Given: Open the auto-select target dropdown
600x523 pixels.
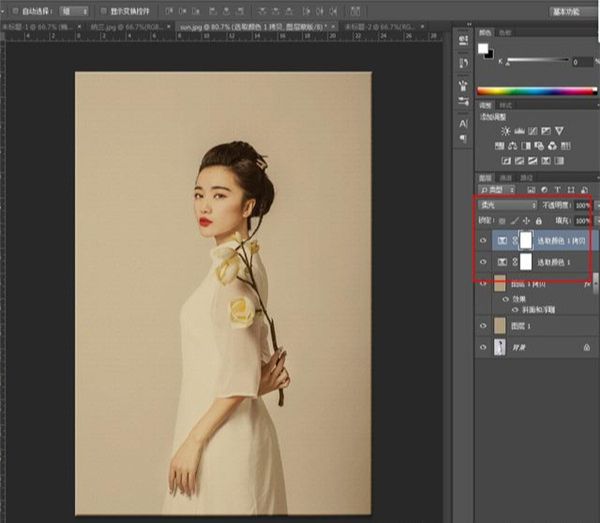Looking at the screenshot, I should coord(74,11).
